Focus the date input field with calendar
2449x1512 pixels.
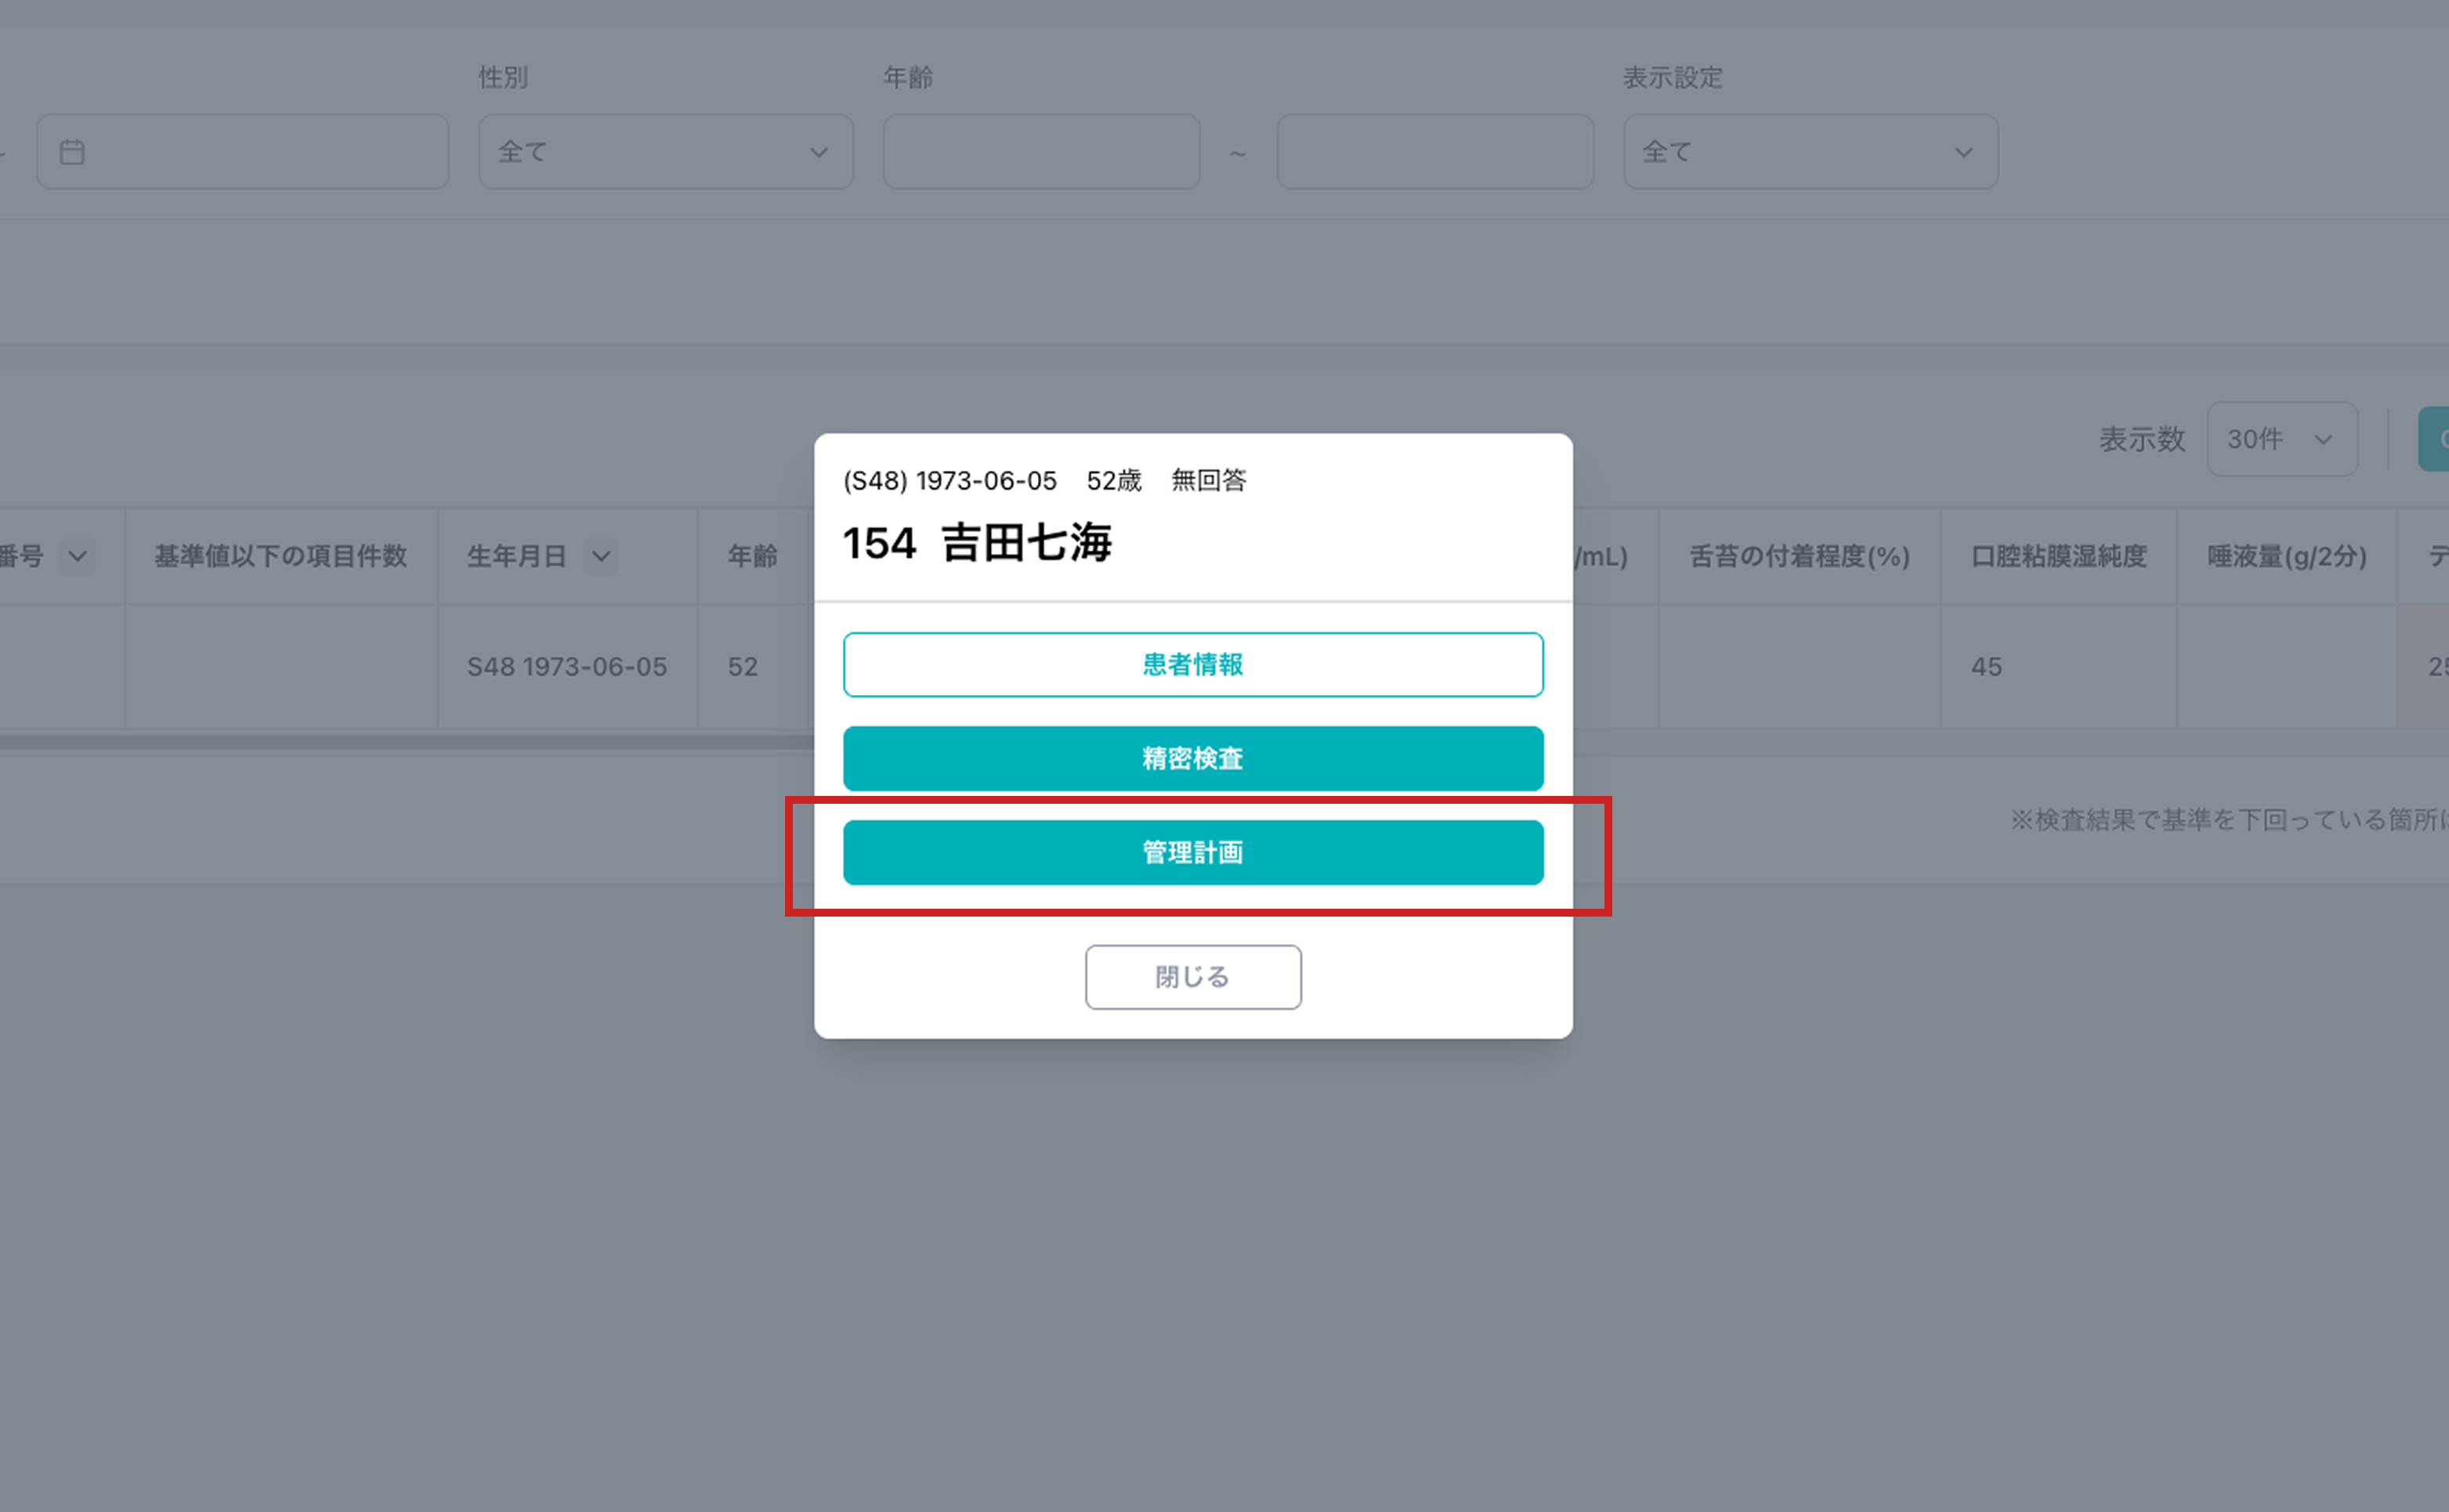click(242, 152)
